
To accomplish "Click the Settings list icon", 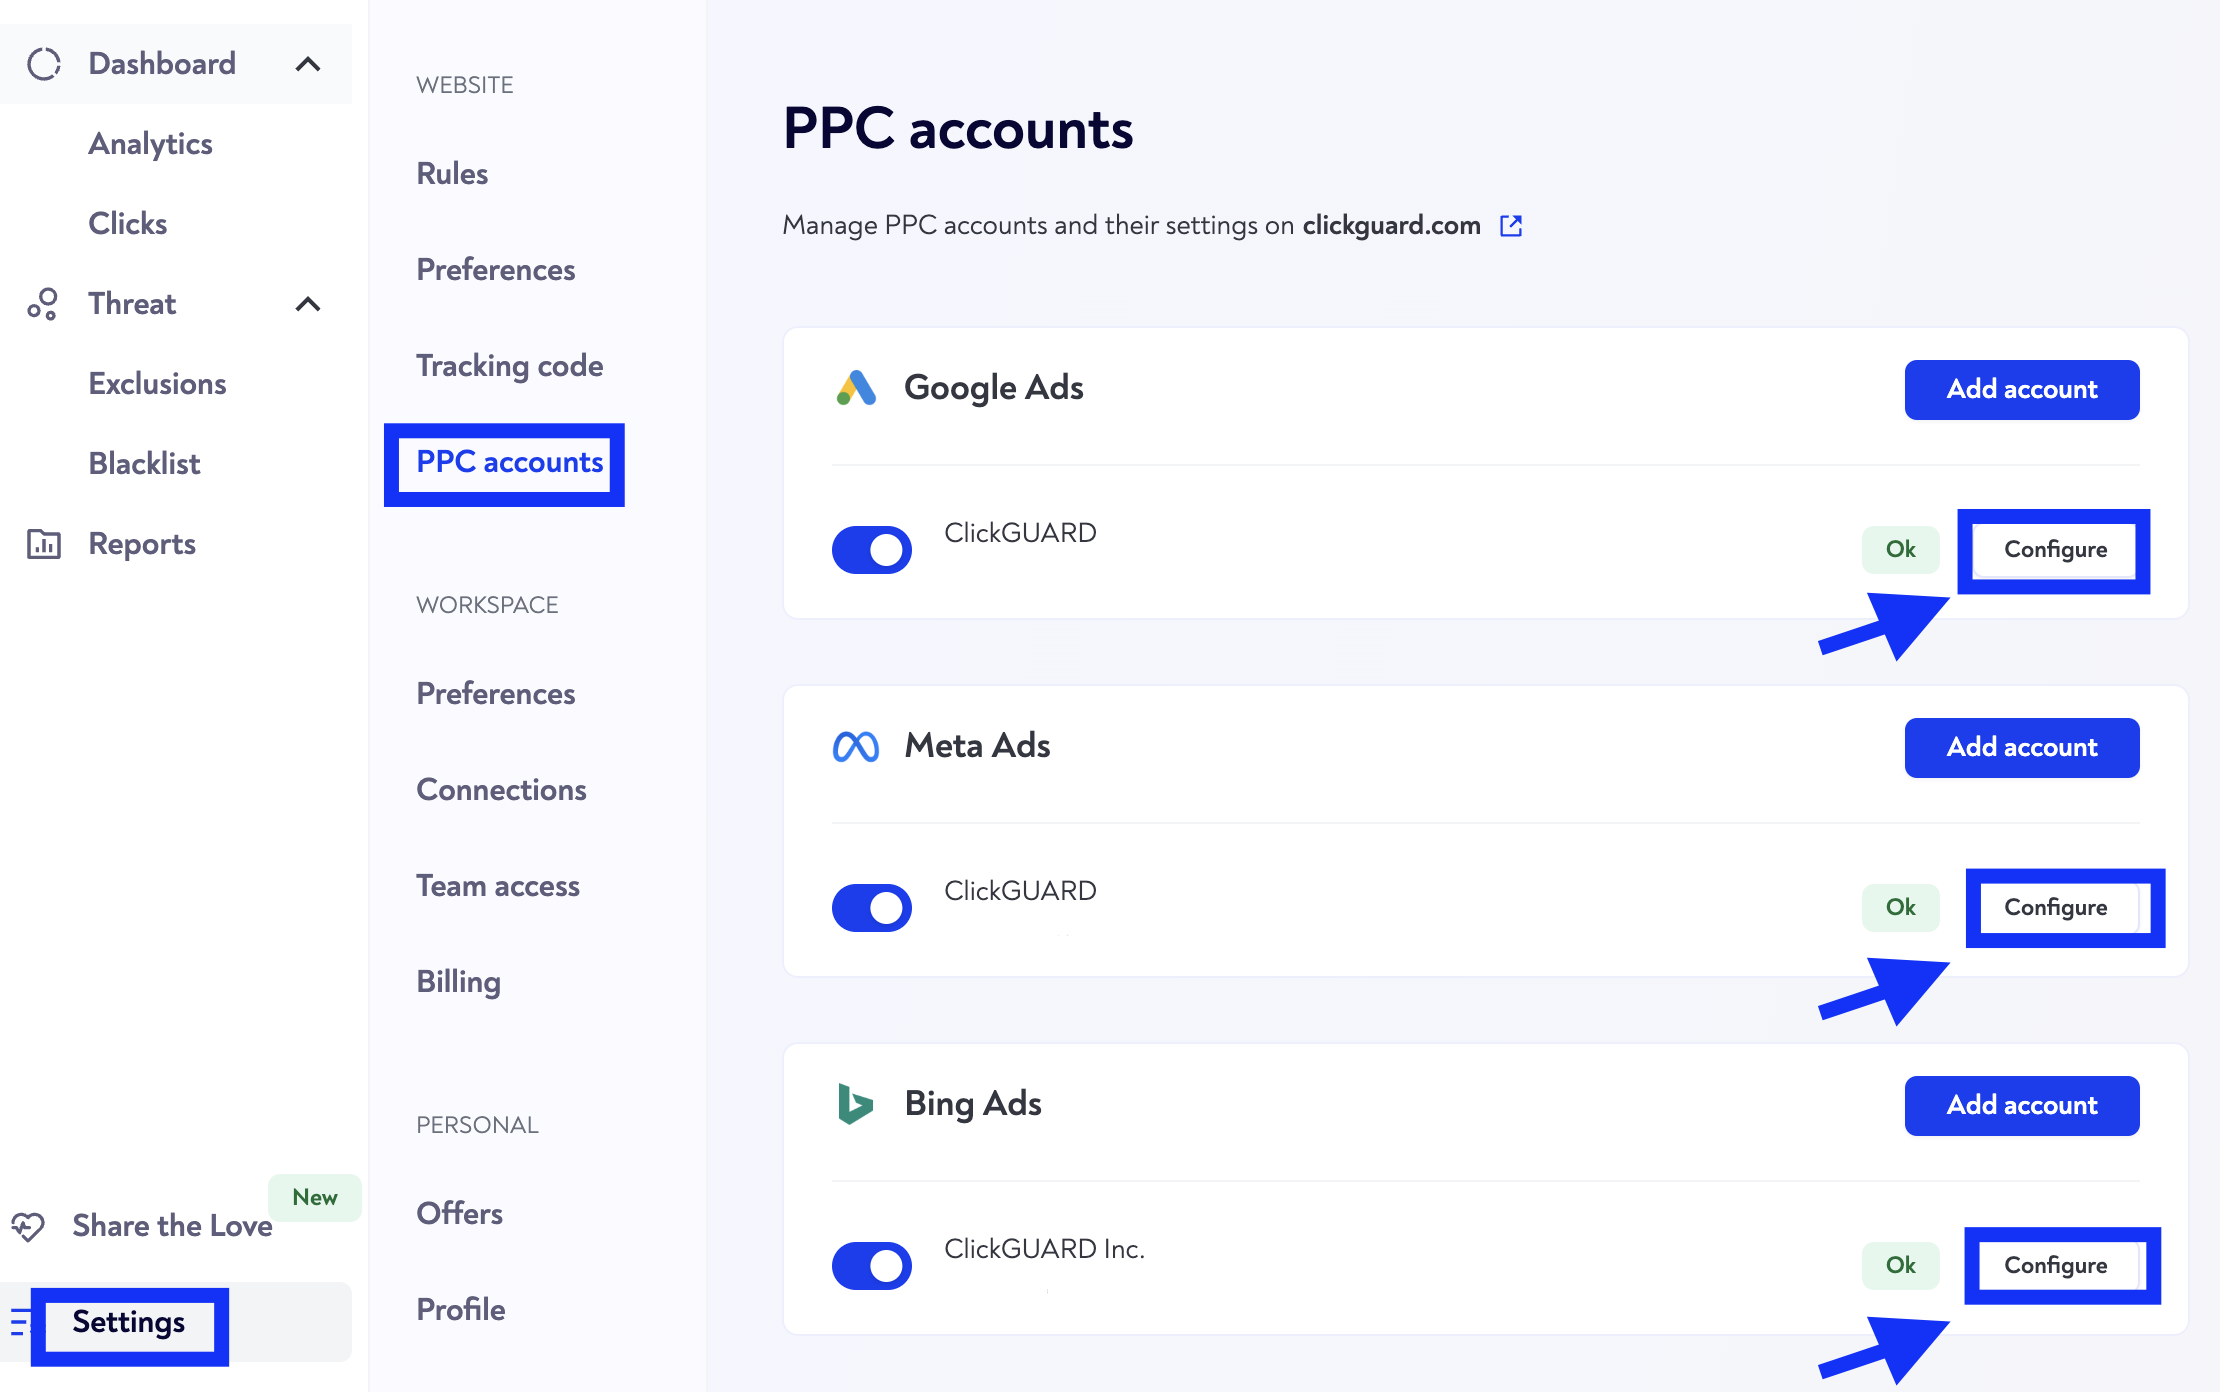I will coord(19,1322).
